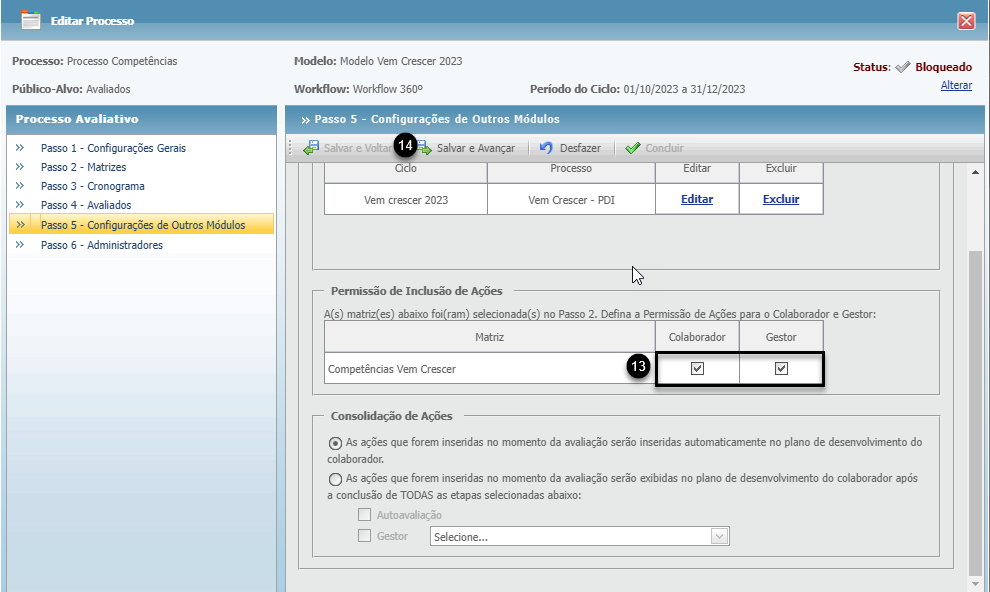The height and width of the screenshot is (592, 990).
Task: Click the Matriz column header
Action: (489, 337)
